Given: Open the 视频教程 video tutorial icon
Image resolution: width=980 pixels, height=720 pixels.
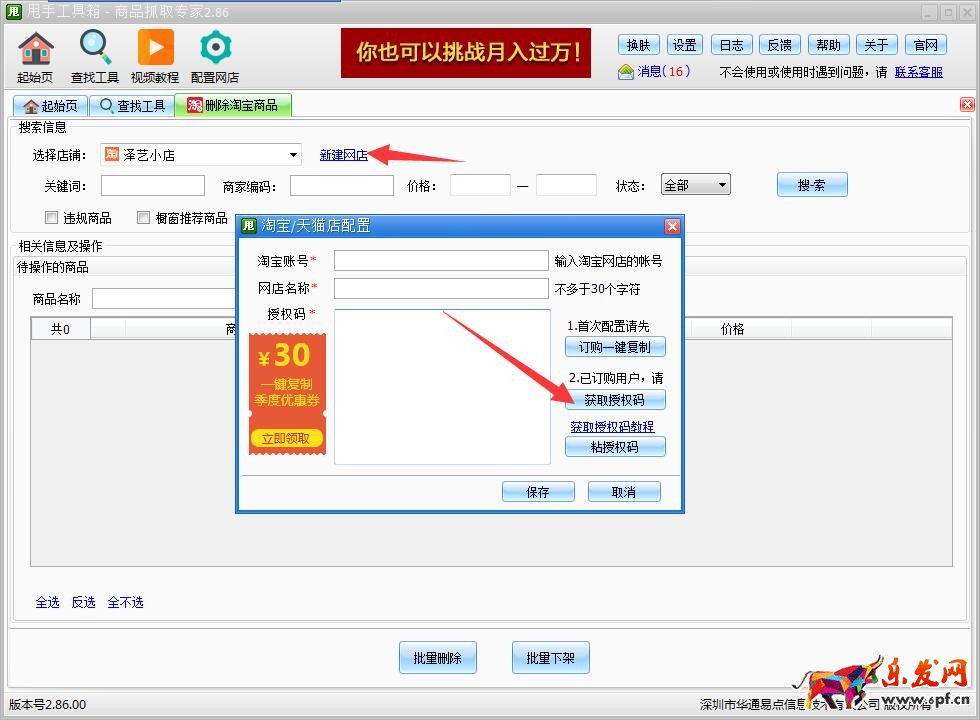Looking at the screenshot, I should point(155,50).
